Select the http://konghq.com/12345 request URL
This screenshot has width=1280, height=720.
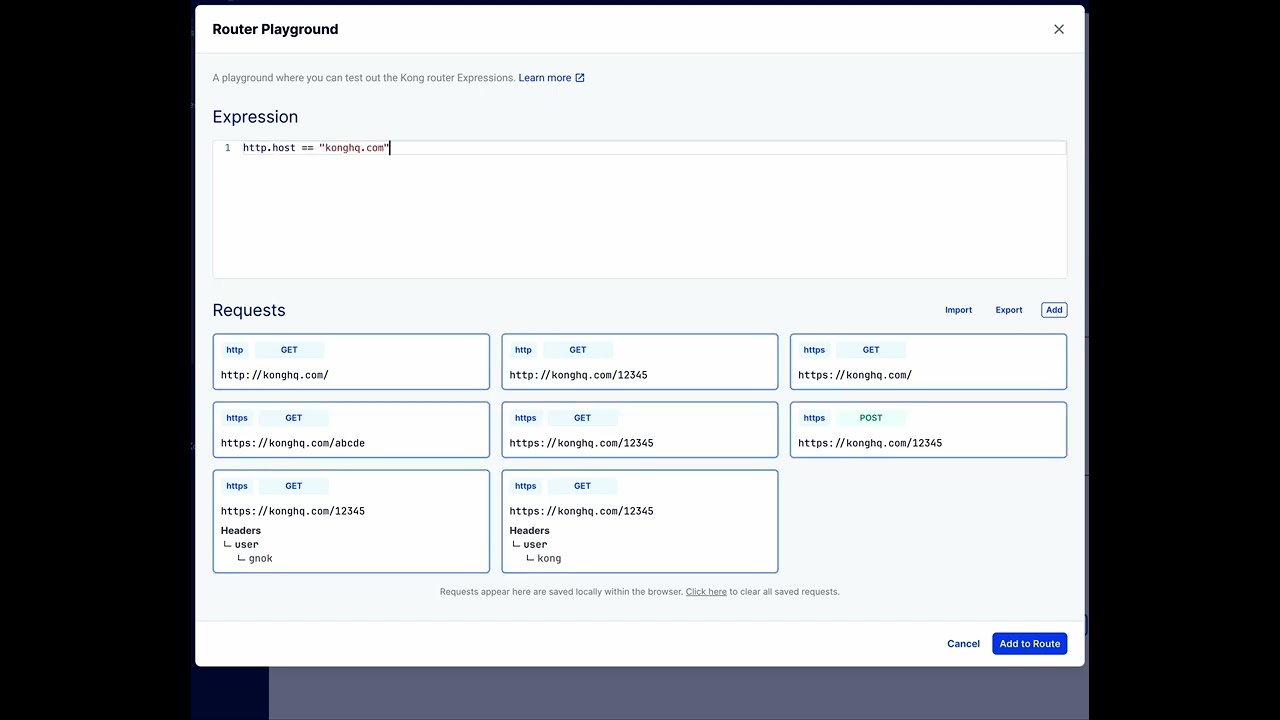pyautogui.click(x=578, y=375)
